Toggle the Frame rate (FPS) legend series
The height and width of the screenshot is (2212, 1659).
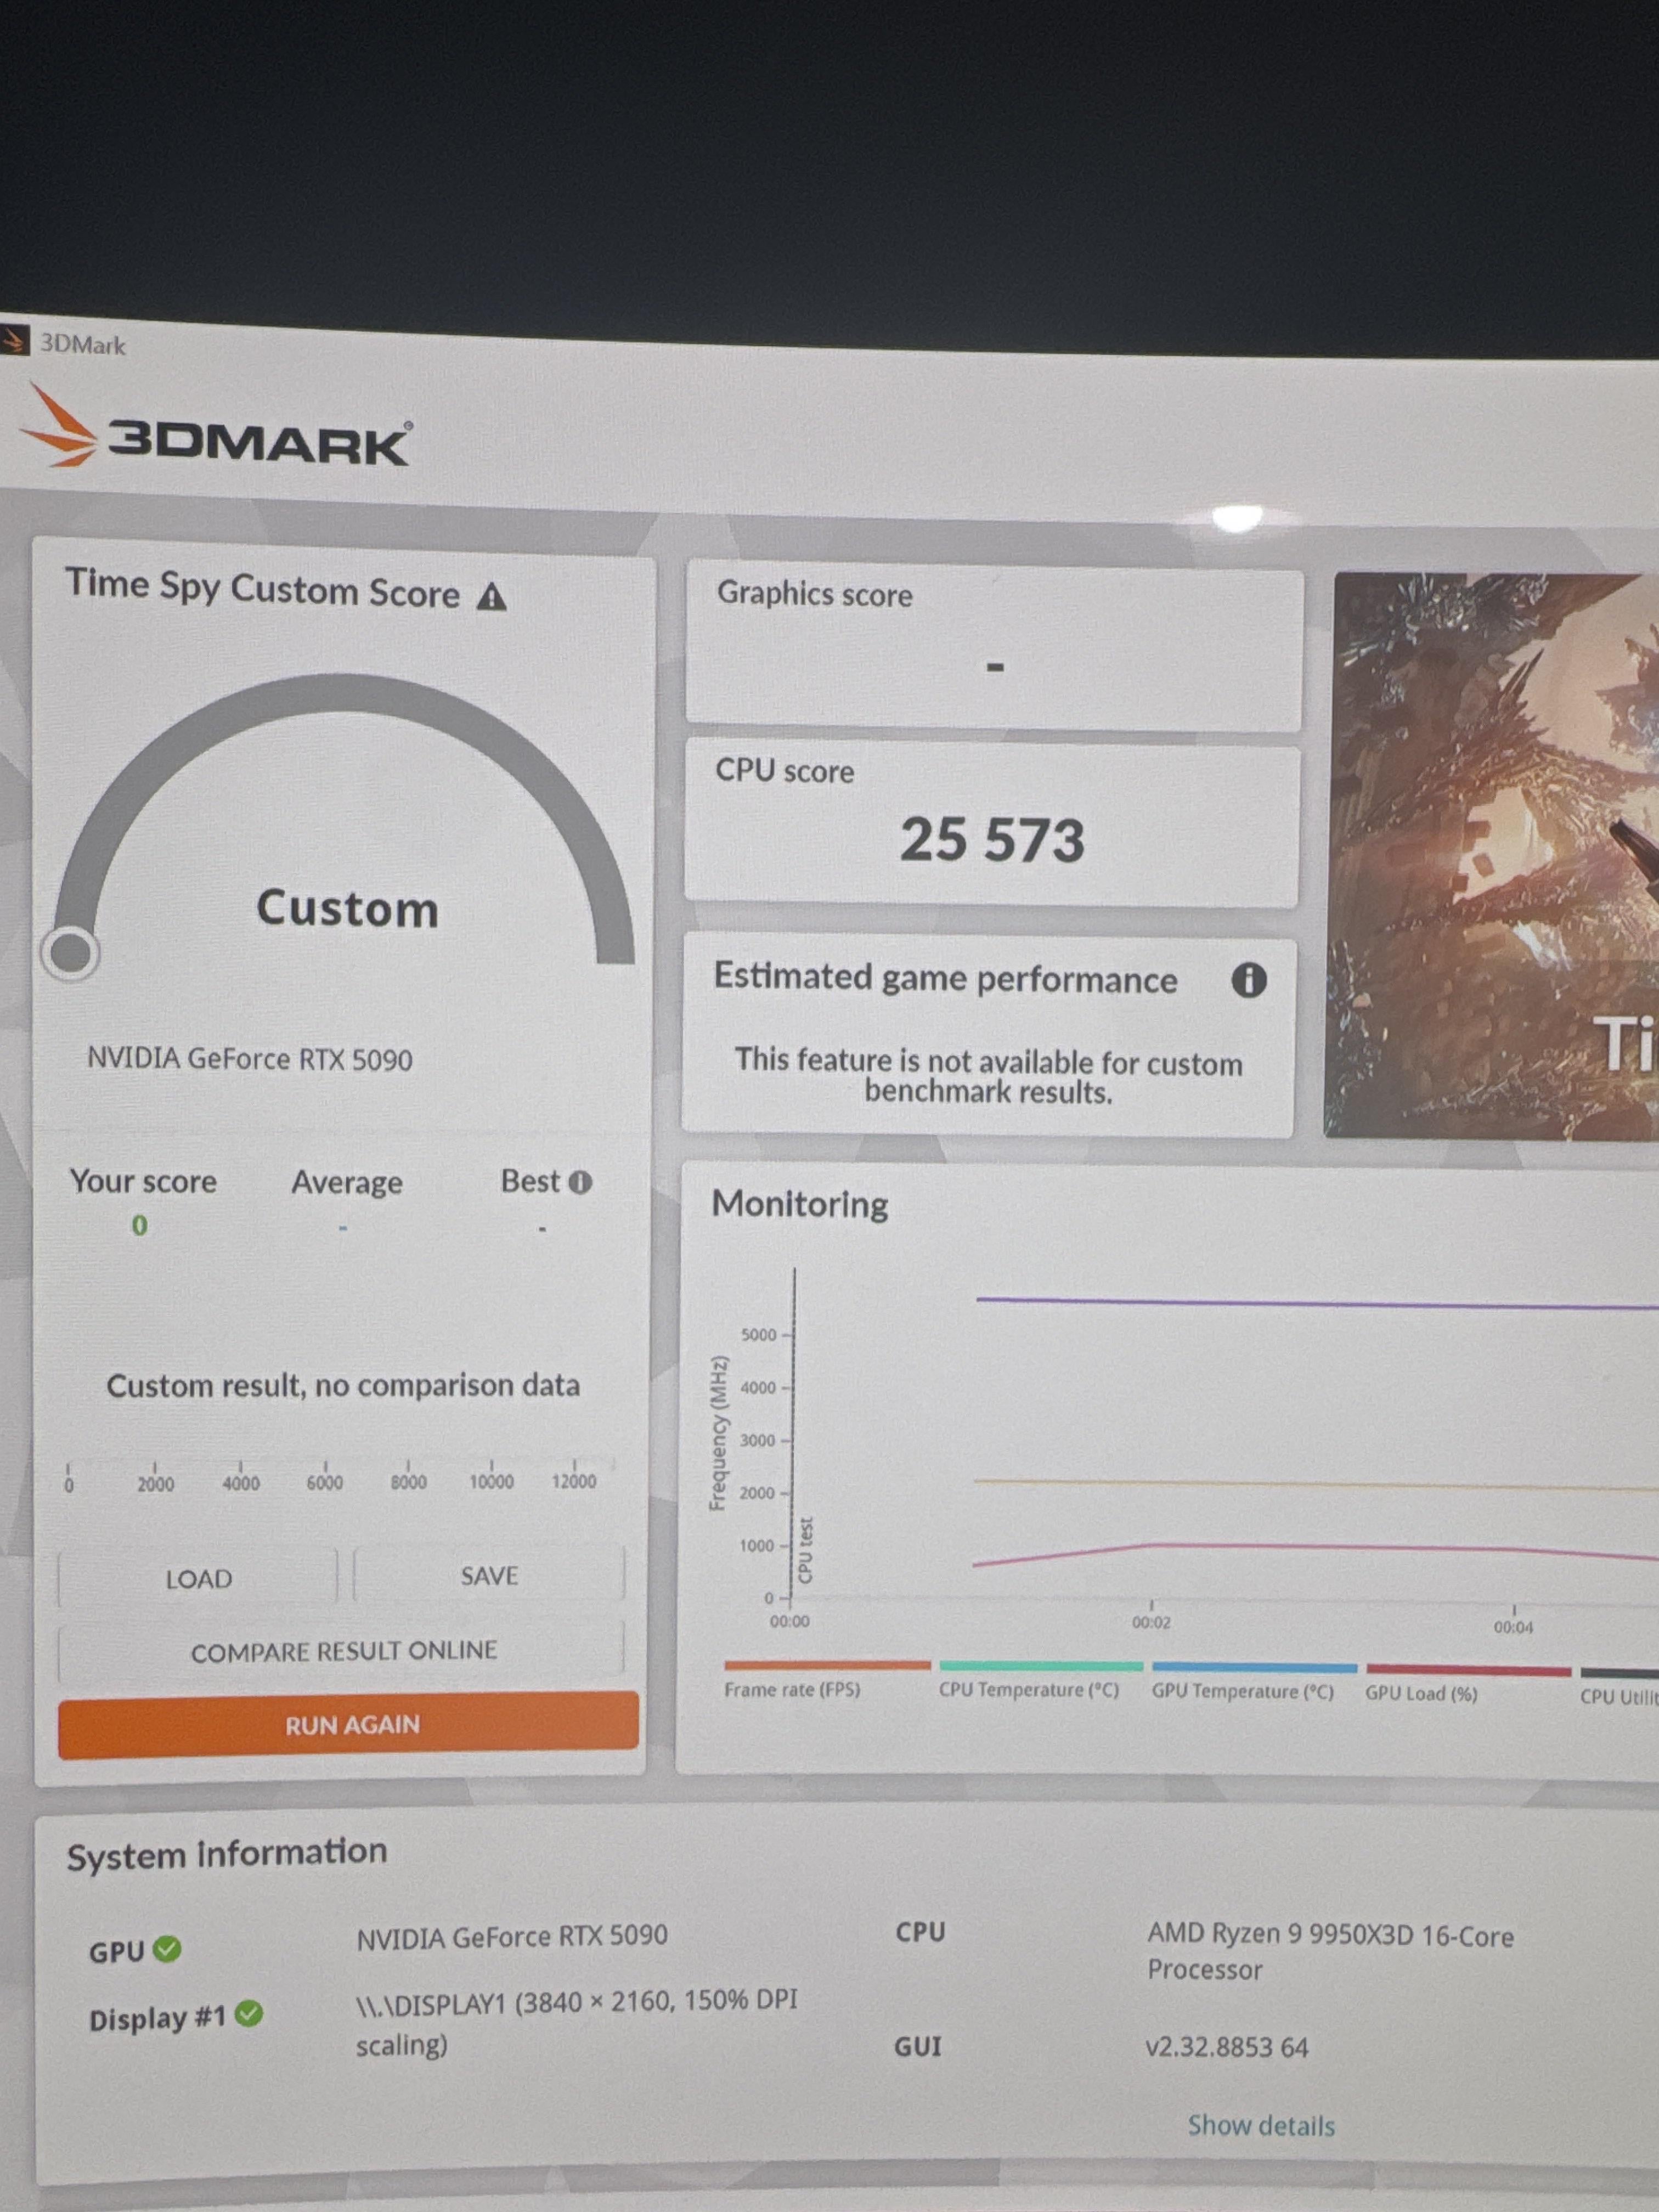pos(792,1689)
